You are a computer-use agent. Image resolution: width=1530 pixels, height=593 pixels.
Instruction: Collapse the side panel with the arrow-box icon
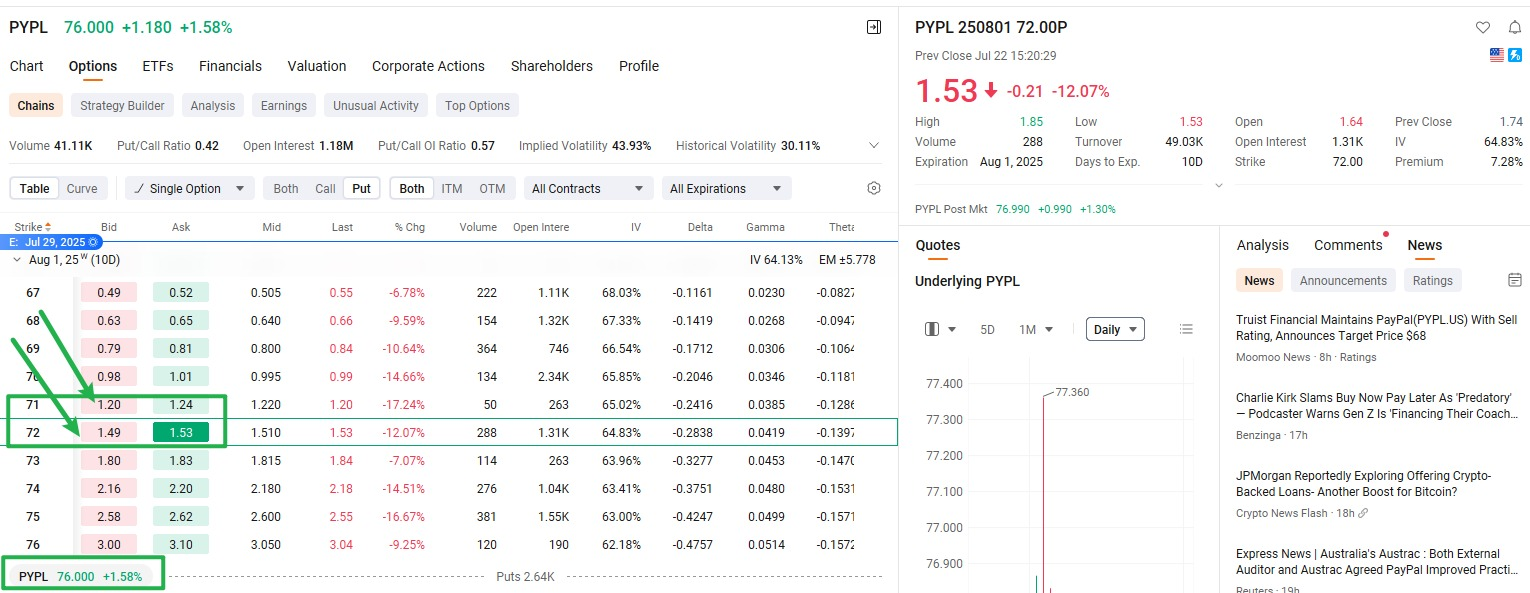874,28
